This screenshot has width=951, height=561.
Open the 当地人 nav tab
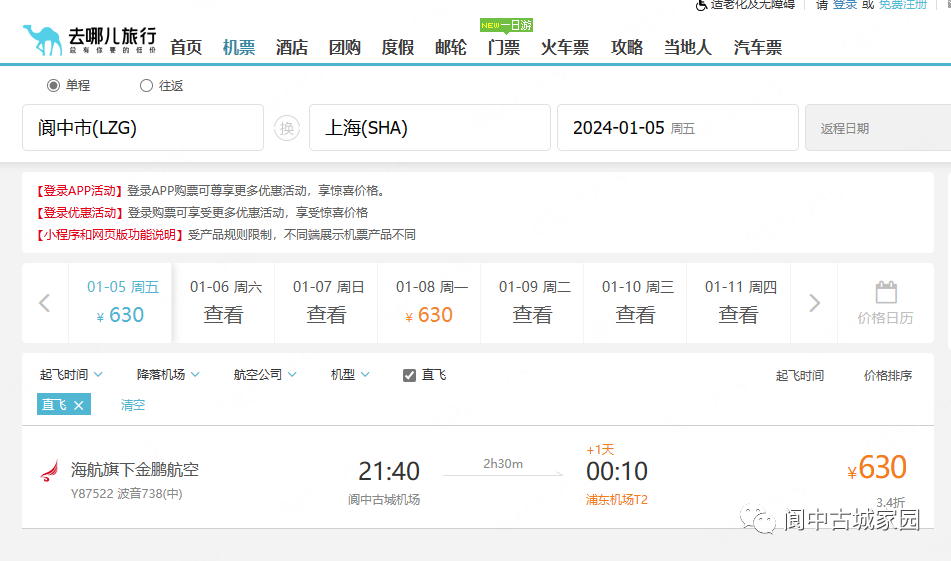(x=688, y=47)
